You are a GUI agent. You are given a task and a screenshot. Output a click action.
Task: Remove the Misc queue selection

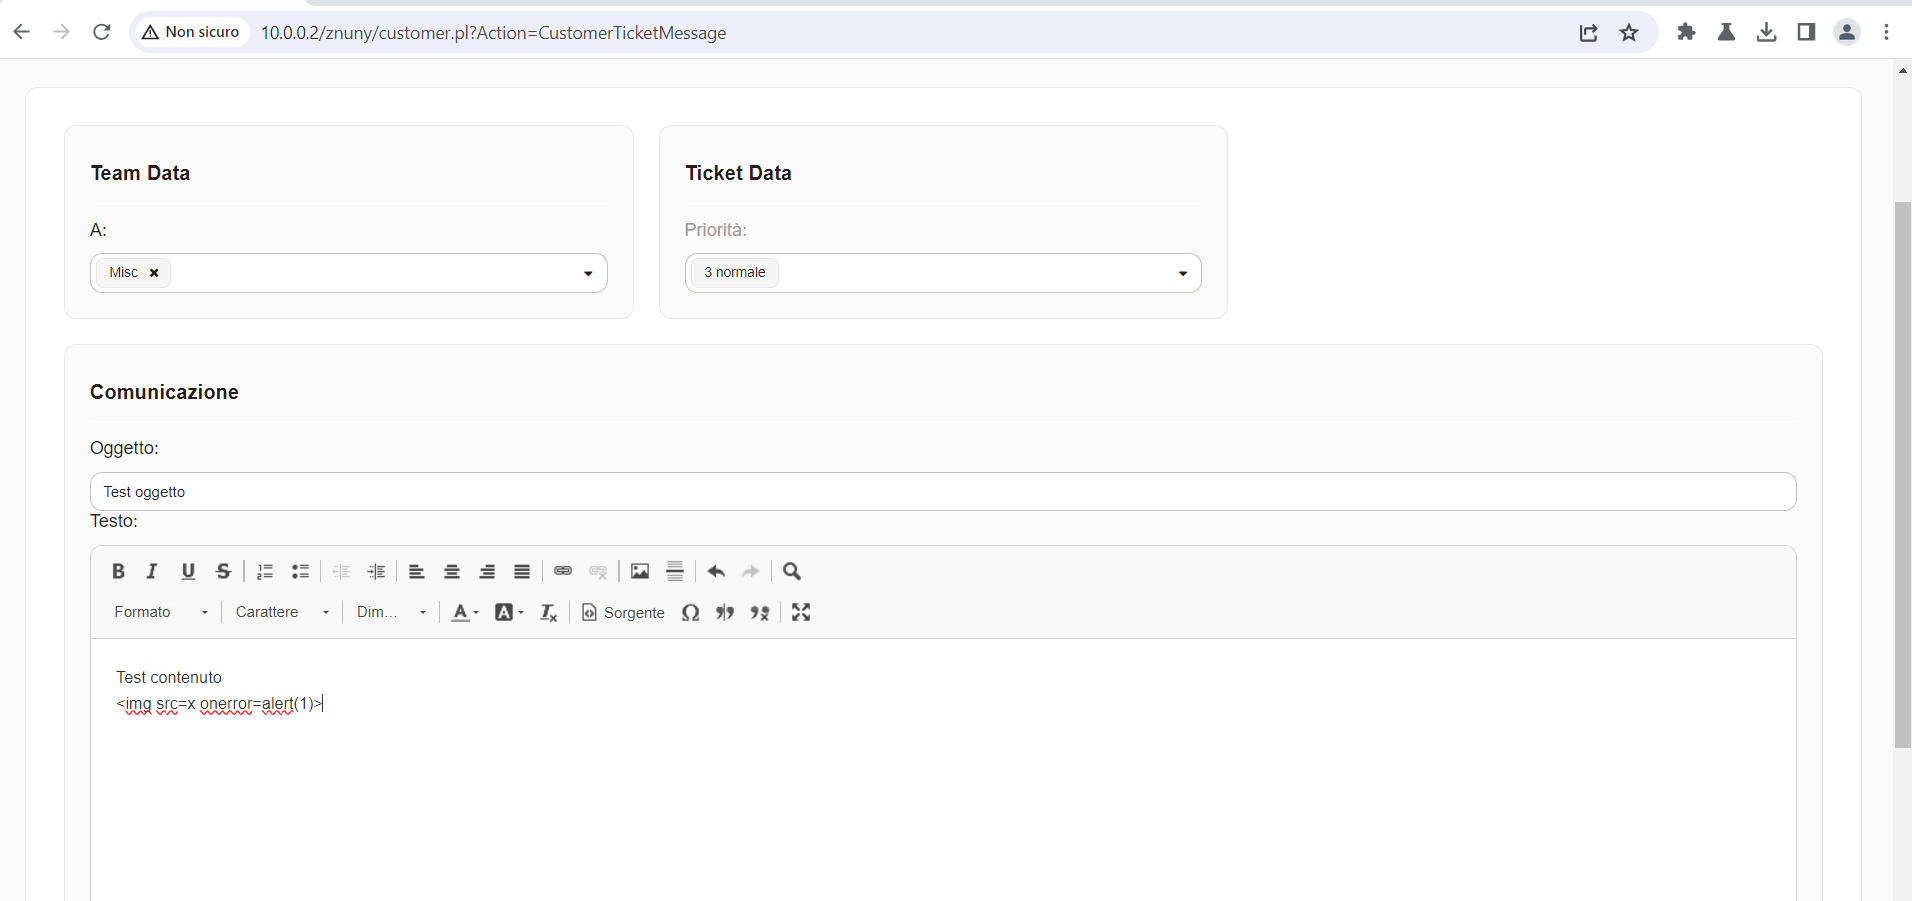154,273
